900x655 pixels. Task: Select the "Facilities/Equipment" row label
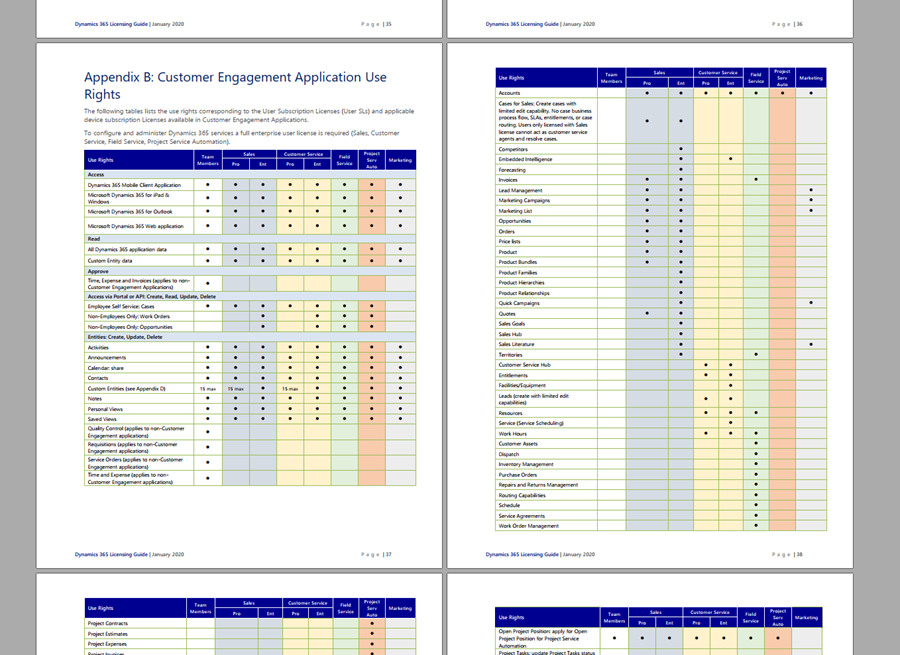coord(522,385)
